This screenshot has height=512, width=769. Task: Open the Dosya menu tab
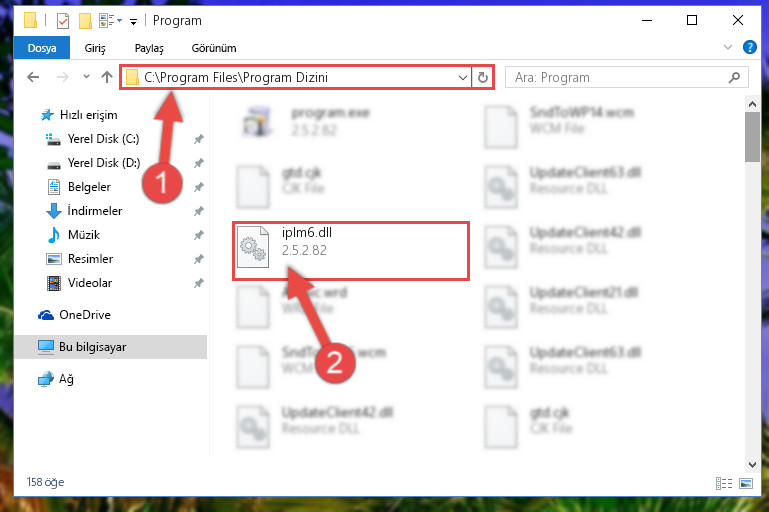[42, 48]
